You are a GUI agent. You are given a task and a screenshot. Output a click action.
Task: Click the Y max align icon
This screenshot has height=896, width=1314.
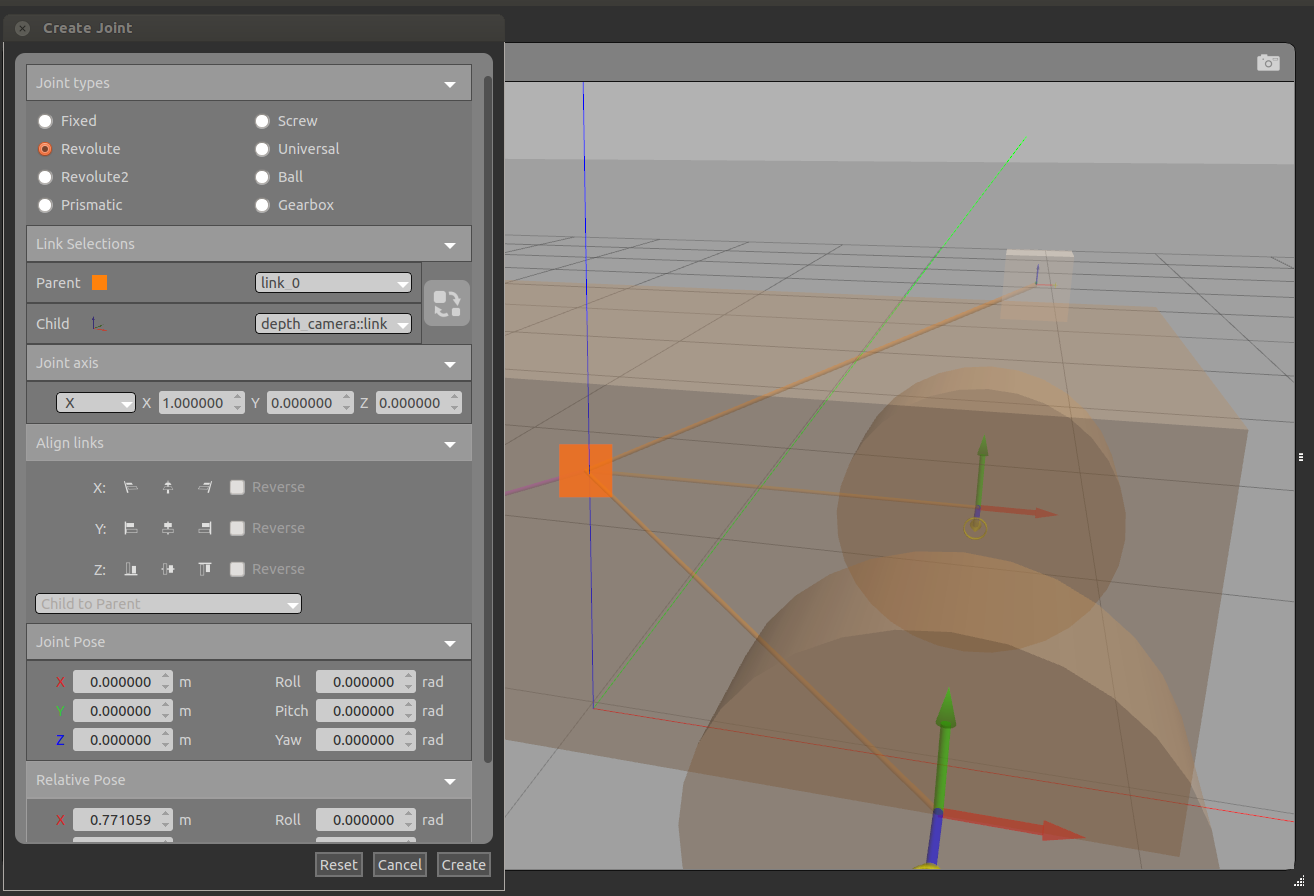pos(205,528)
